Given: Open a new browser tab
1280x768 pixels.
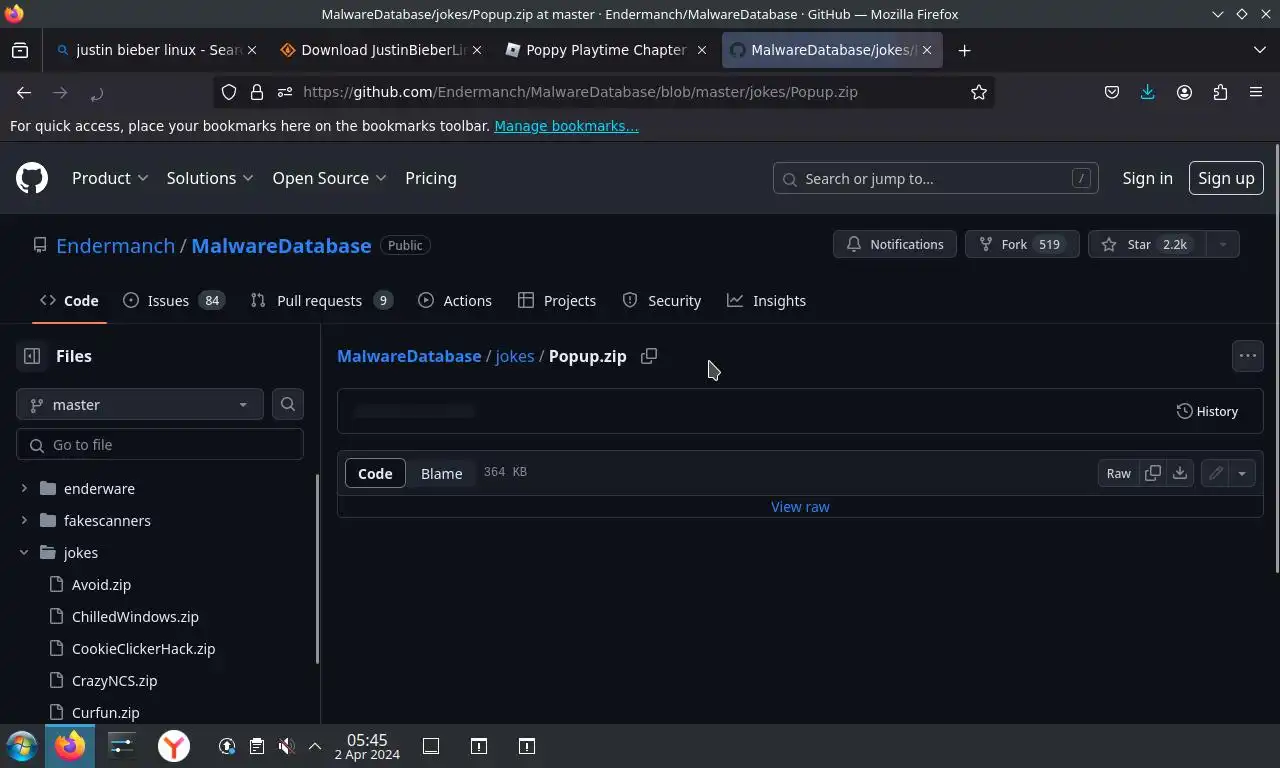Looking at the screenshot, I should click(x=964, y=50).
